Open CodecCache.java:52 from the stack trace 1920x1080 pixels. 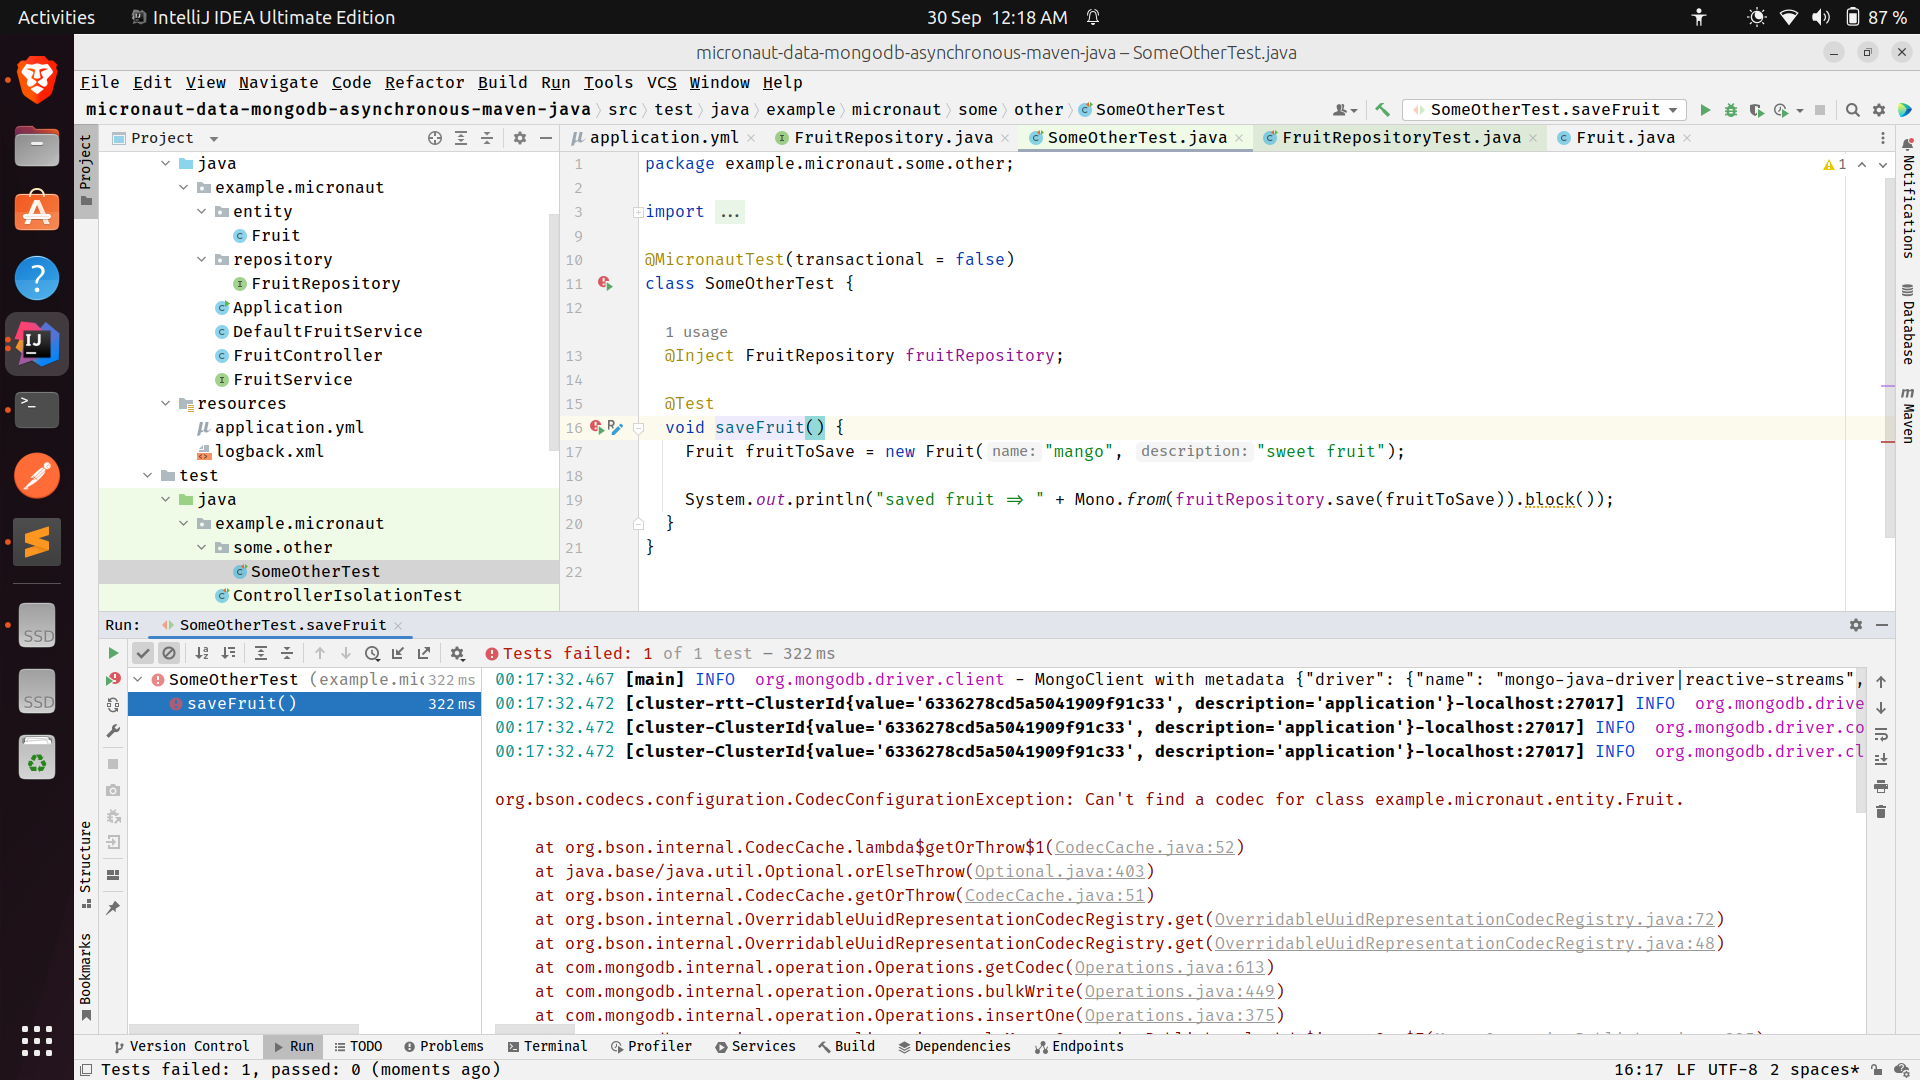click(x=1145, y=847)
